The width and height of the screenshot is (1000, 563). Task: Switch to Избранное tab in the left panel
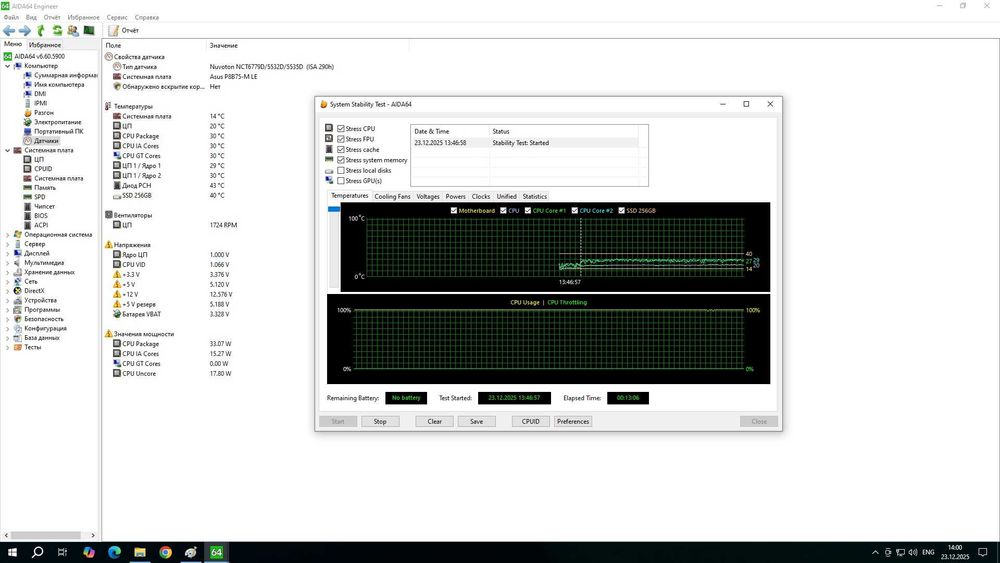tap(45, 45)
